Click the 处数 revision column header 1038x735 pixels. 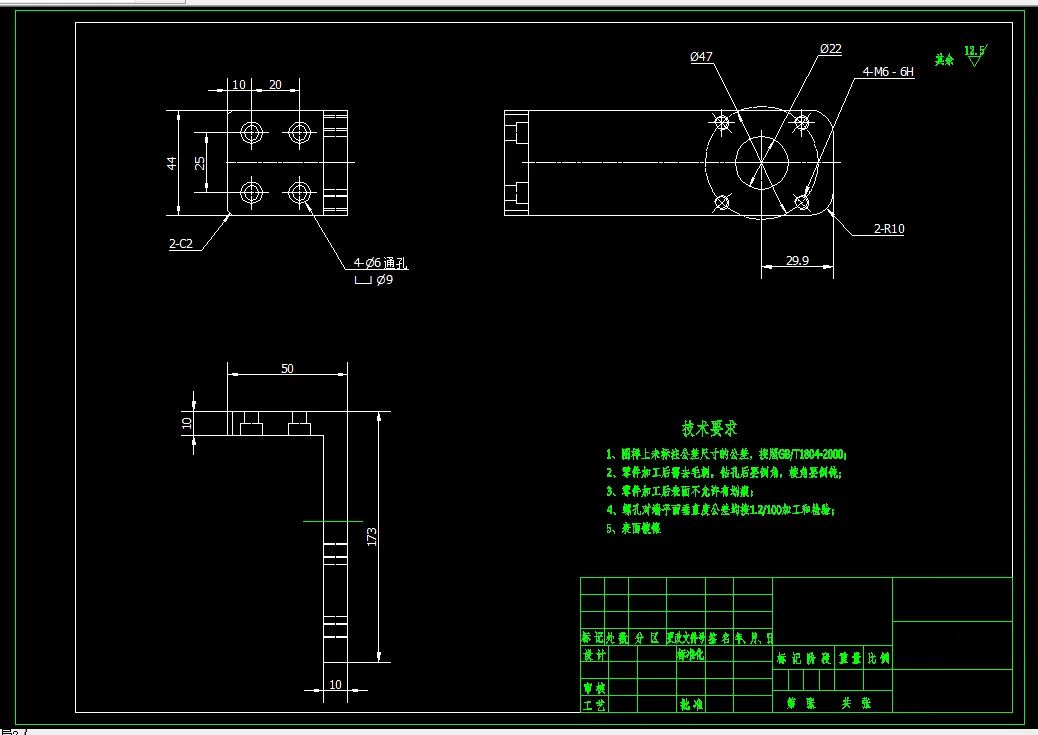tap(616, 638)
